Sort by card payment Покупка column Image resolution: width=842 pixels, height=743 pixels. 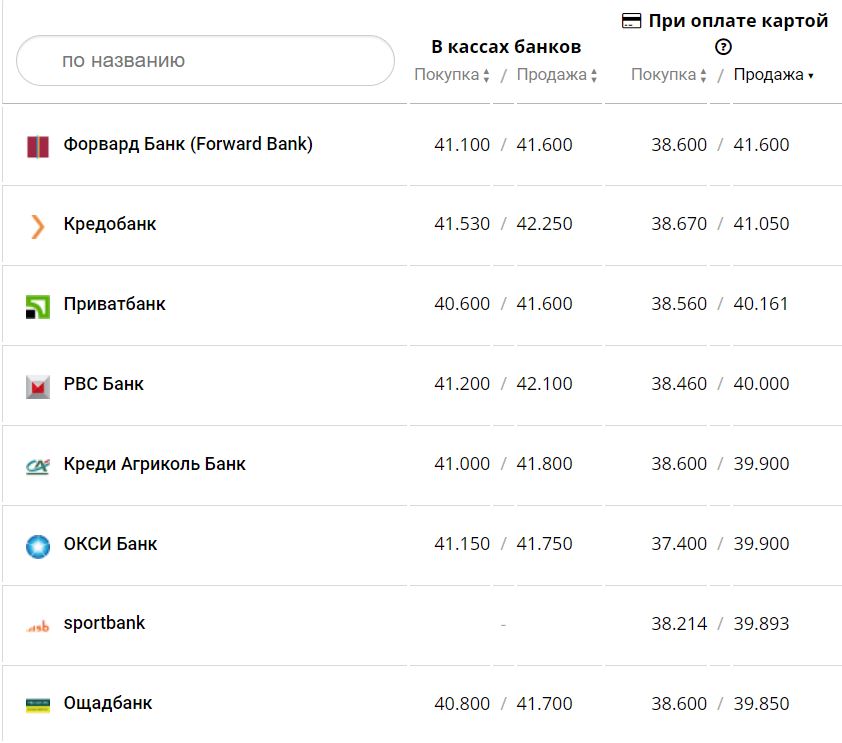669,75
